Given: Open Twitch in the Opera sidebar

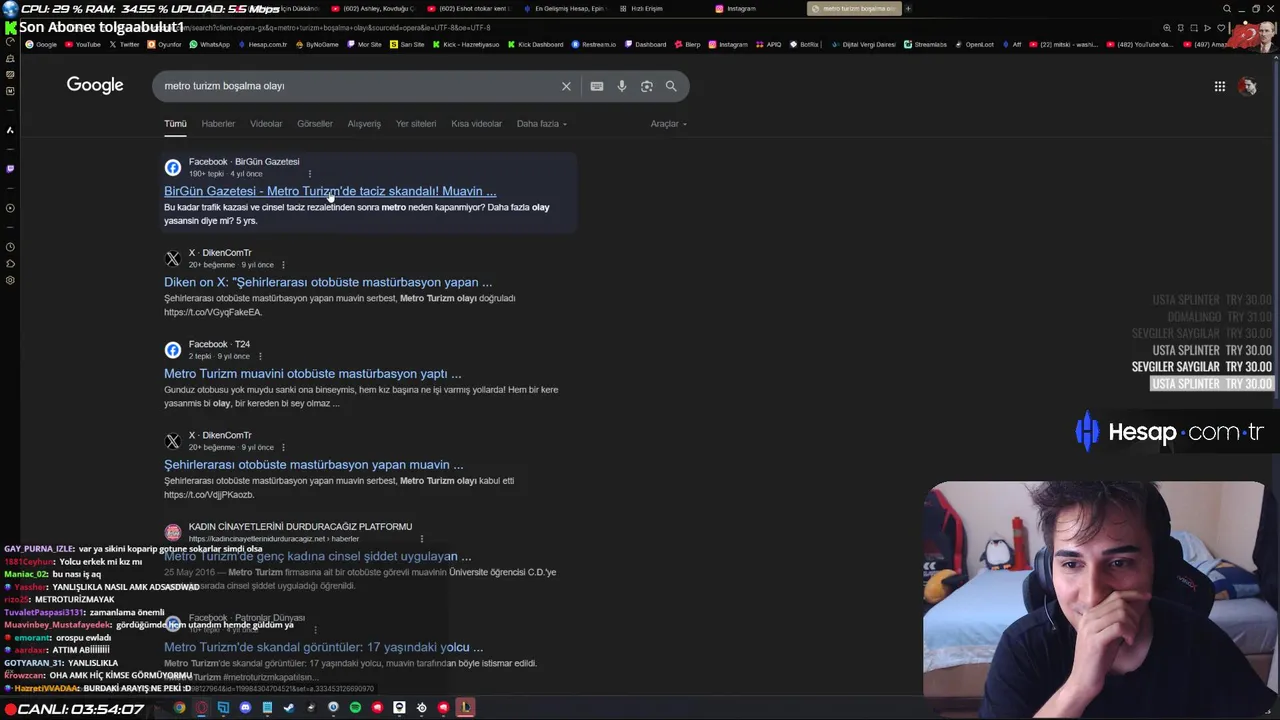Looking at the screenshot, I should pos(10,168).
